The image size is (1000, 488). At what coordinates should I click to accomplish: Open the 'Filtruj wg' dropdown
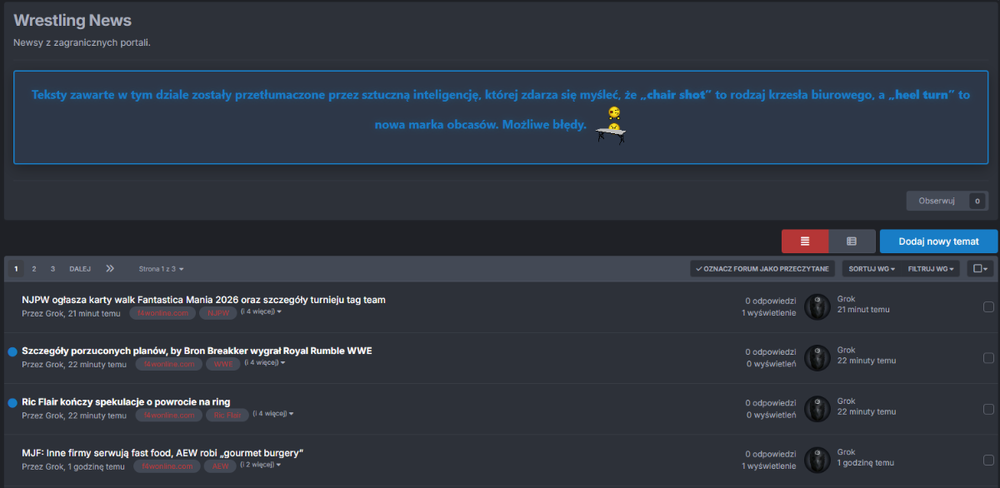pyautogui.click(x=930, y=269)
